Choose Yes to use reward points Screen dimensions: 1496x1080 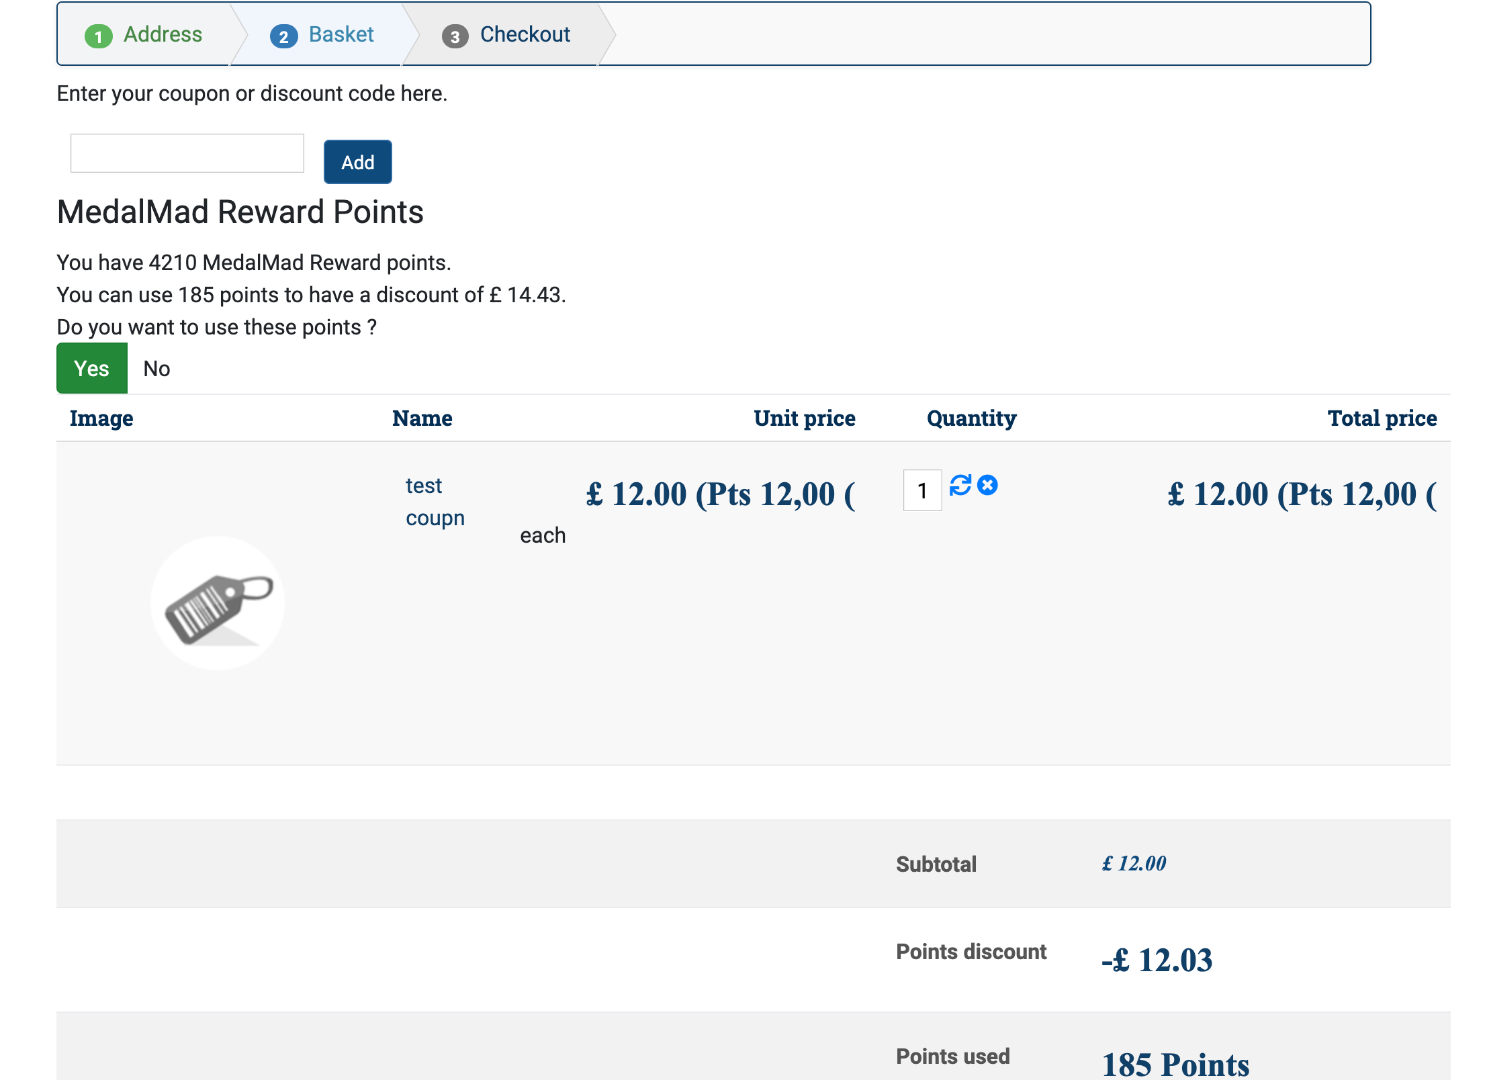[92, 369]
